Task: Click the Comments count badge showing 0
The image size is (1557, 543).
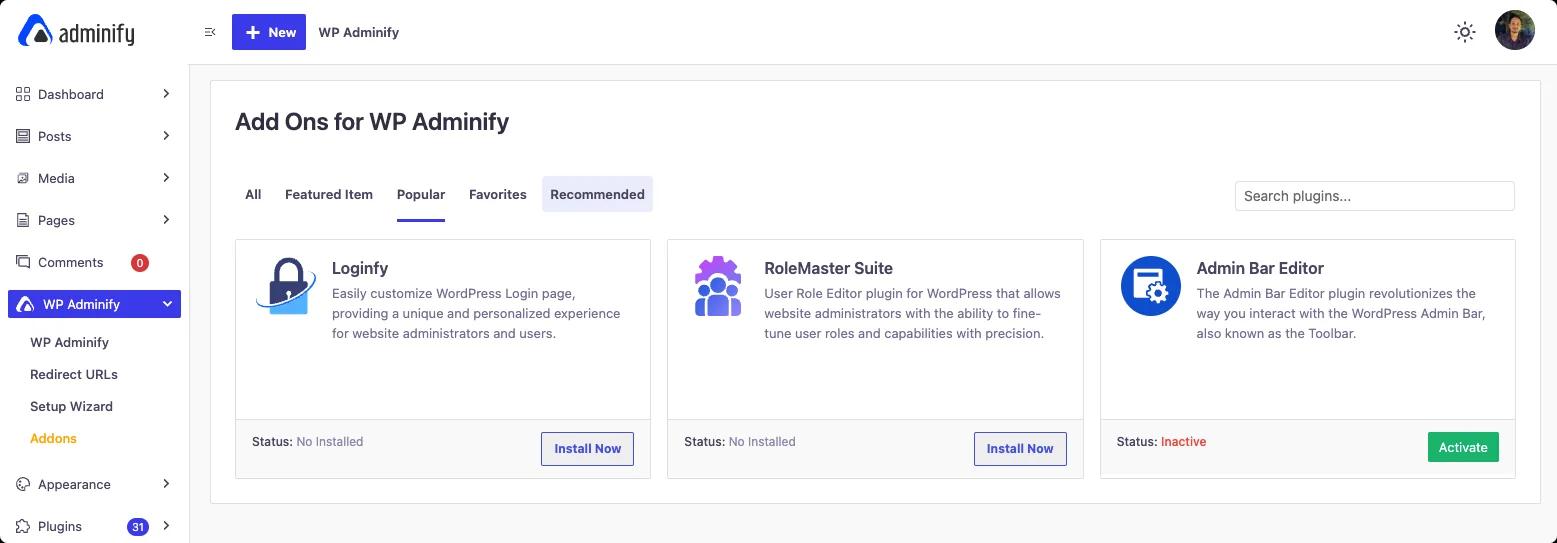Action: [140, 263]
